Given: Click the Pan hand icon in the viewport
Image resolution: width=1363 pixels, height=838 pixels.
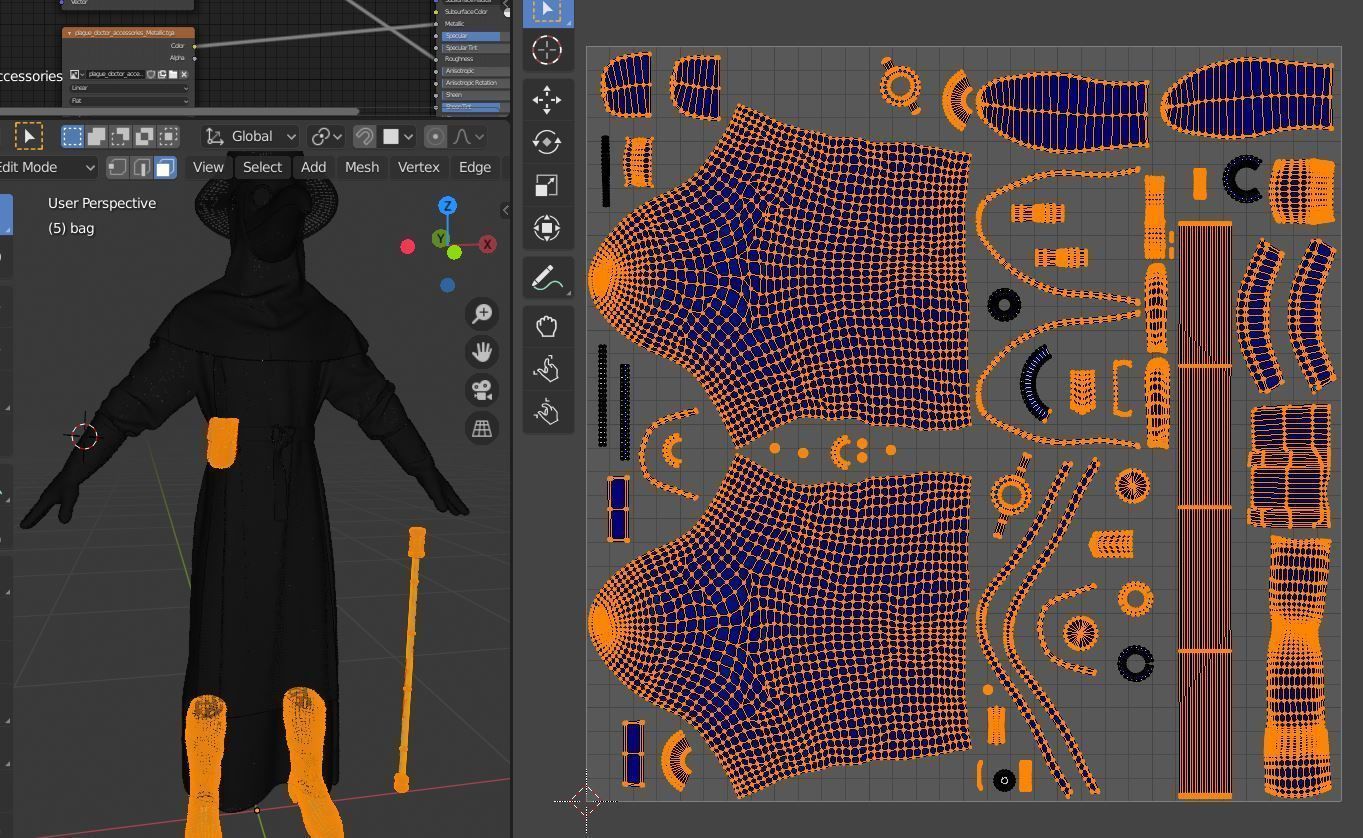Looking at the screenshot, I should pos(482,352).
